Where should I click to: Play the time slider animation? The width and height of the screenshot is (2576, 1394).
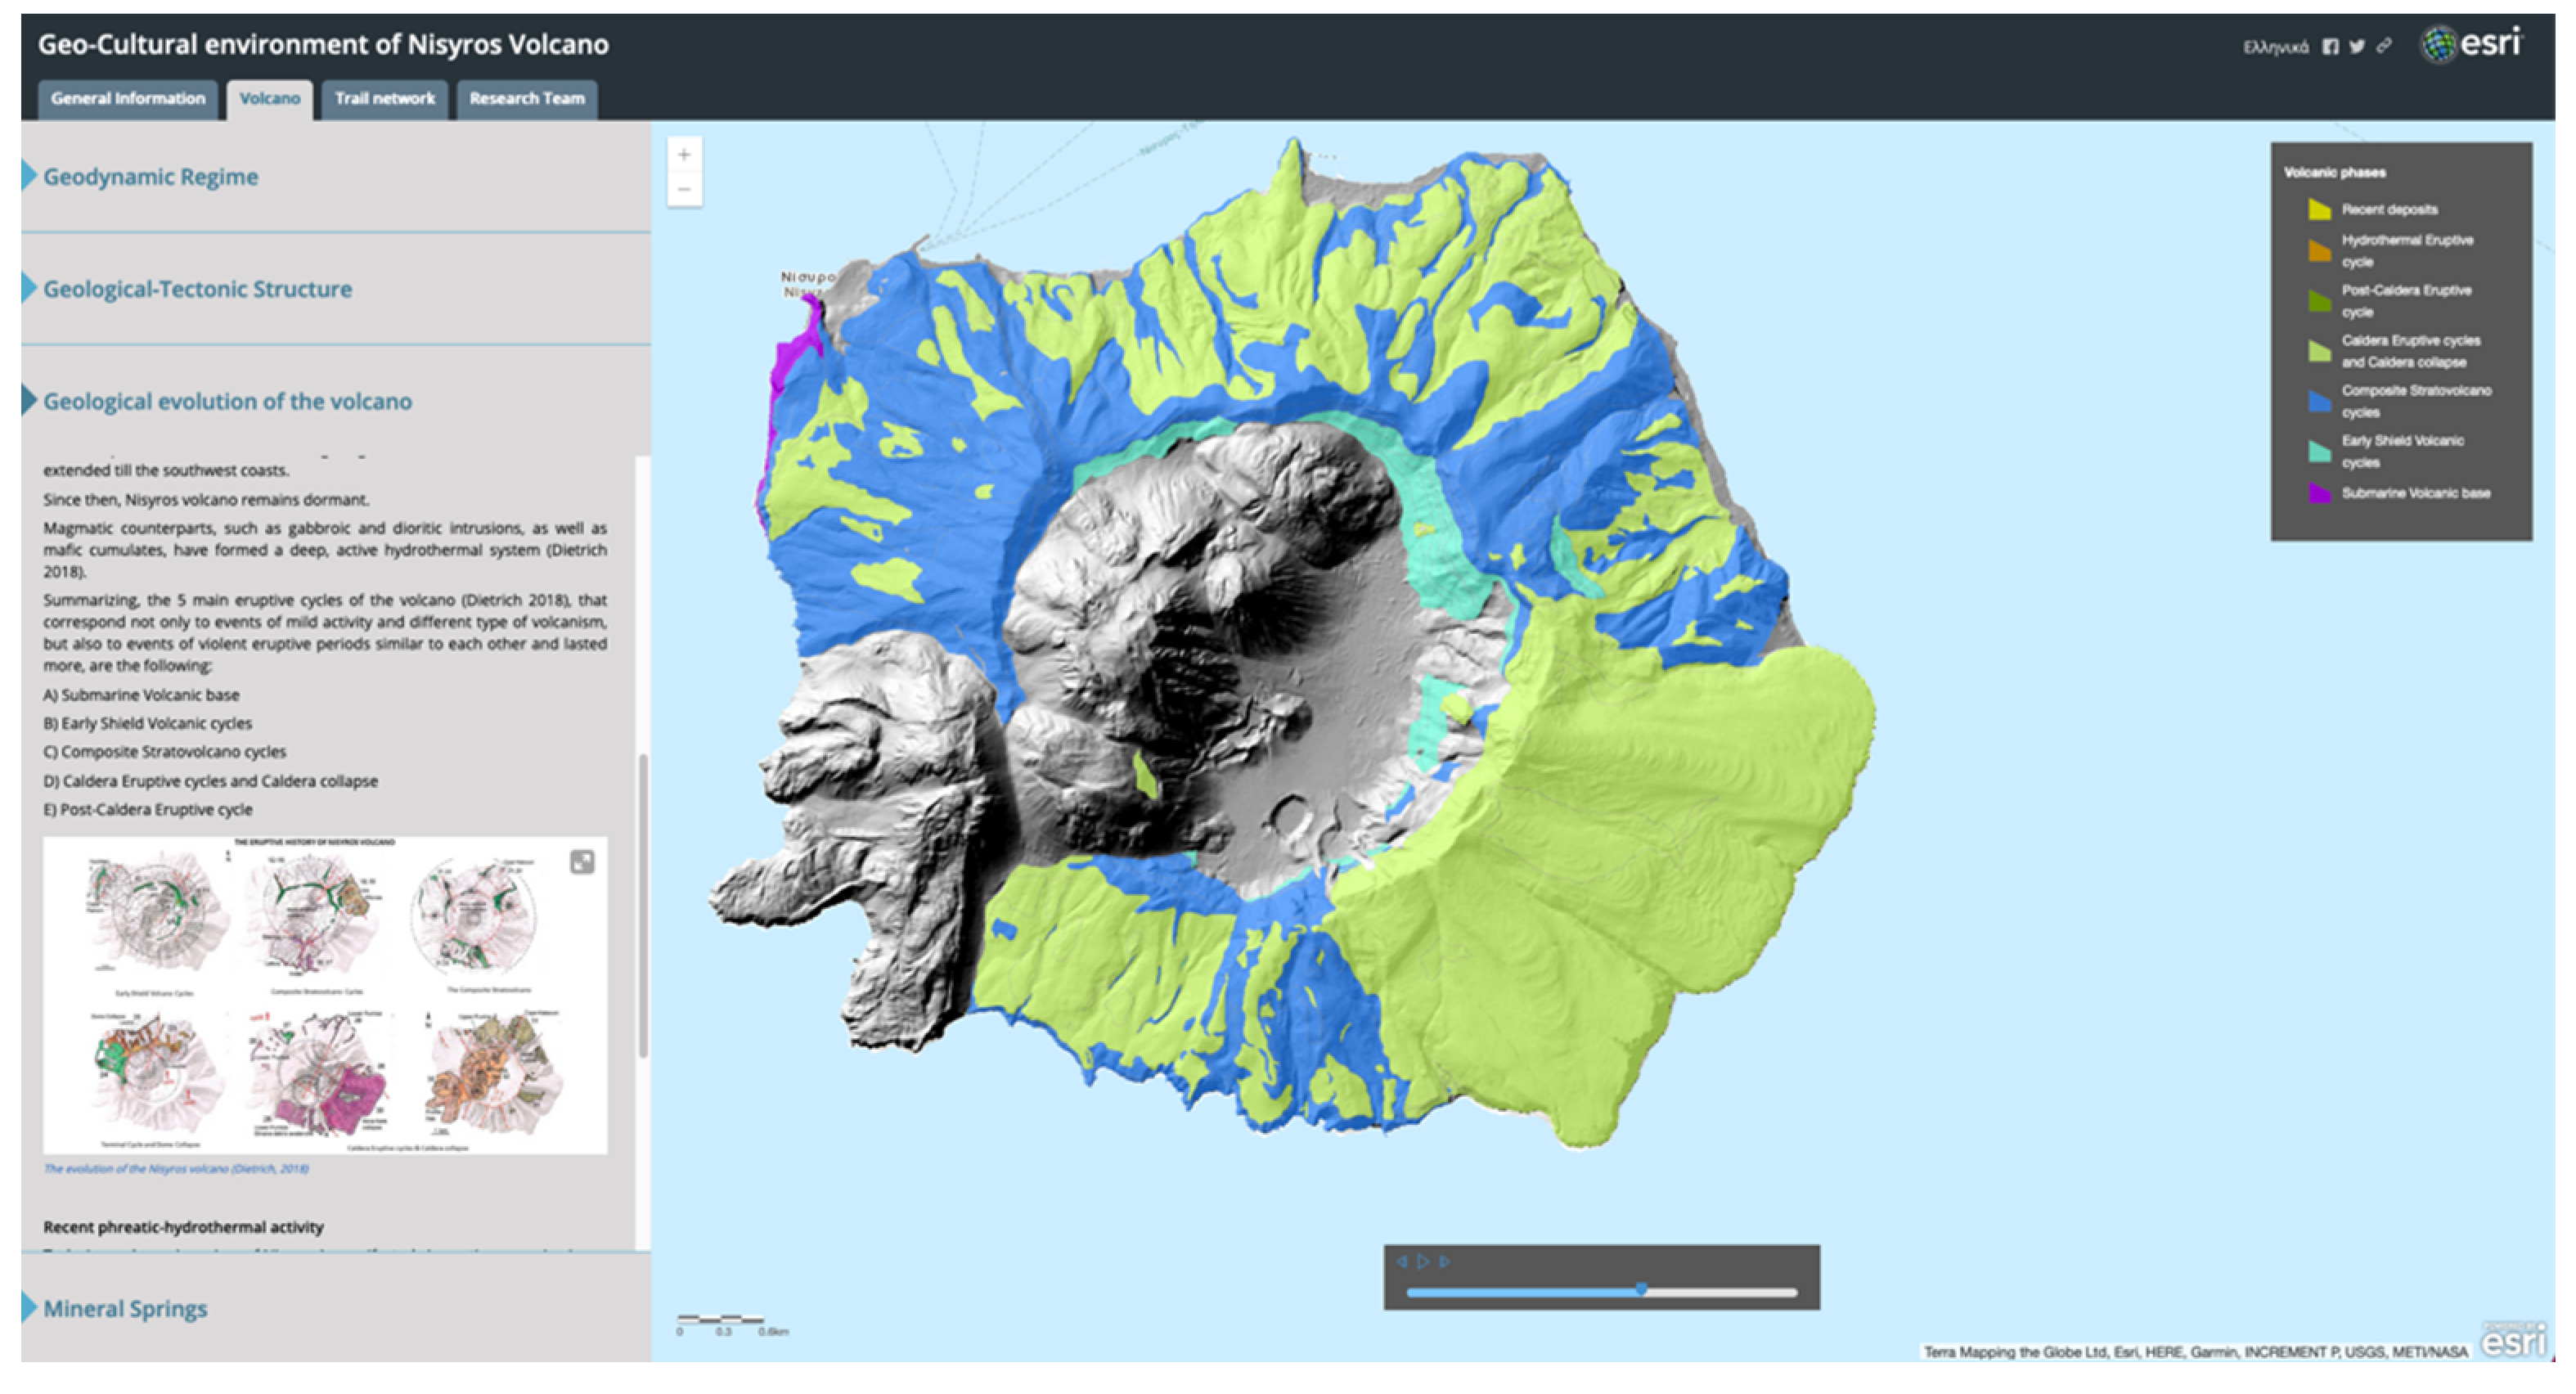(1423, 1262)
